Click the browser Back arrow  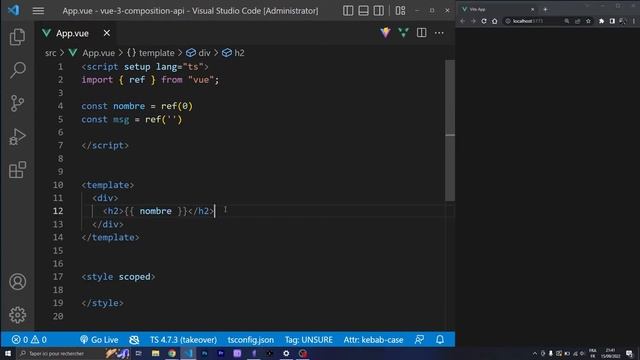pyautogui.click(x=462, y=21)
